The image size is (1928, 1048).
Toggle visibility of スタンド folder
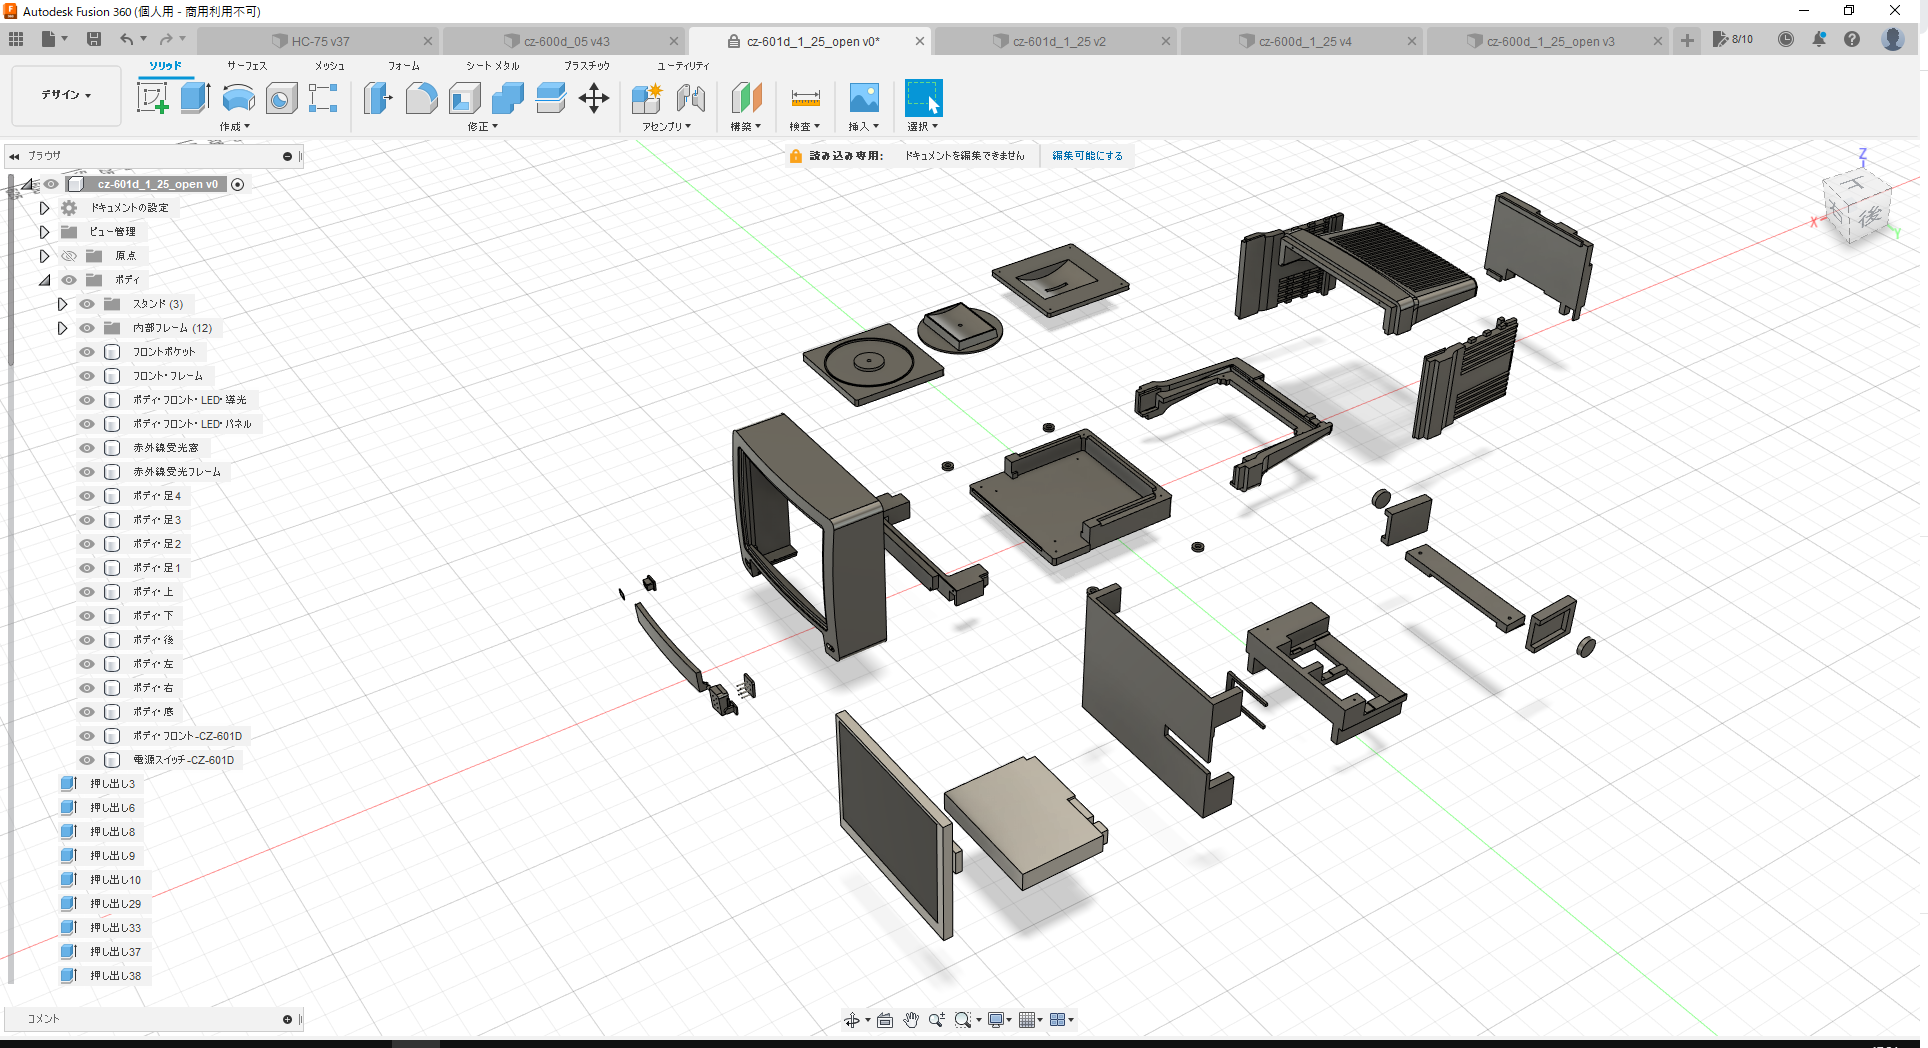[86, 304]
